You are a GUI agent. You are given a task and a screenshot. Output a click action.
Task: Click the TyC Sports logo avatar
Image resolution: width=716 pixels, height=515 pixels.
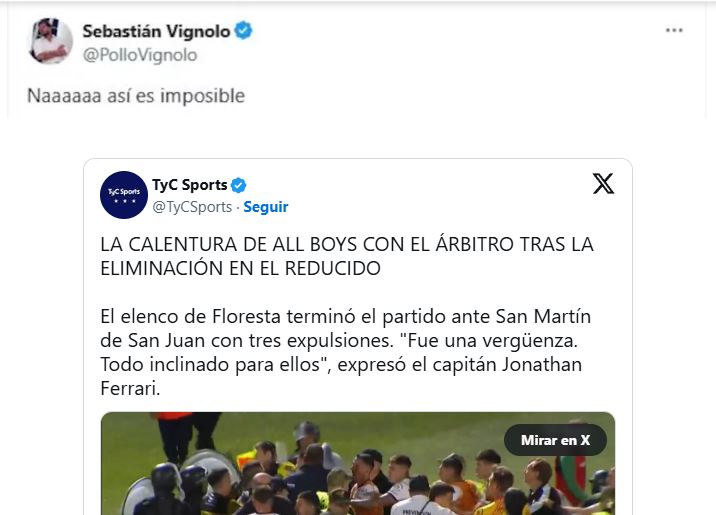pos(124,195)
